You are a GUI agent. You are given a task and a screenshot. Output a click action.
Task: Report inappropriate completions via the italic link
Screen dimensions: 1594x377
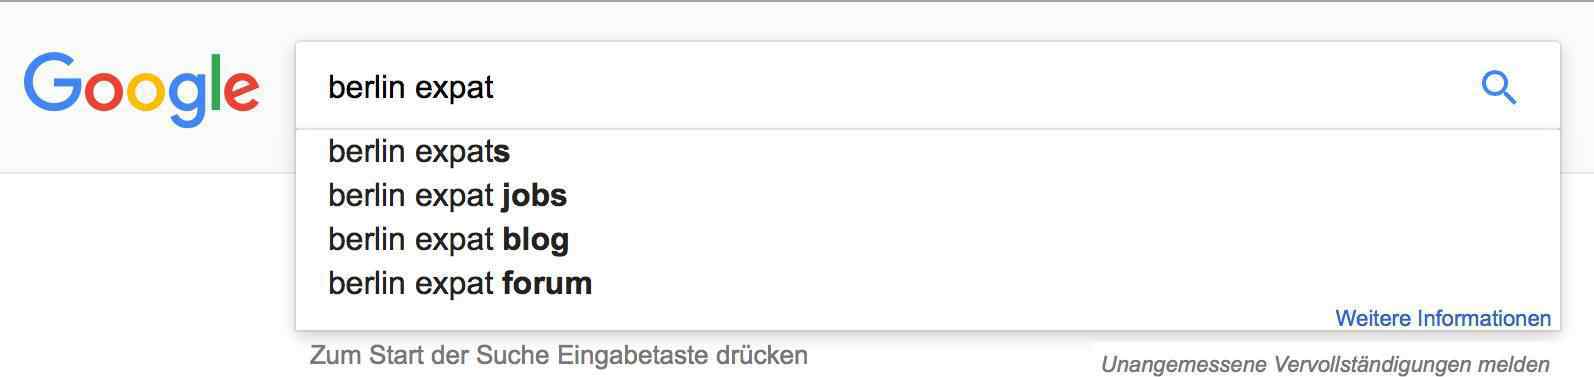(1325, 365)
